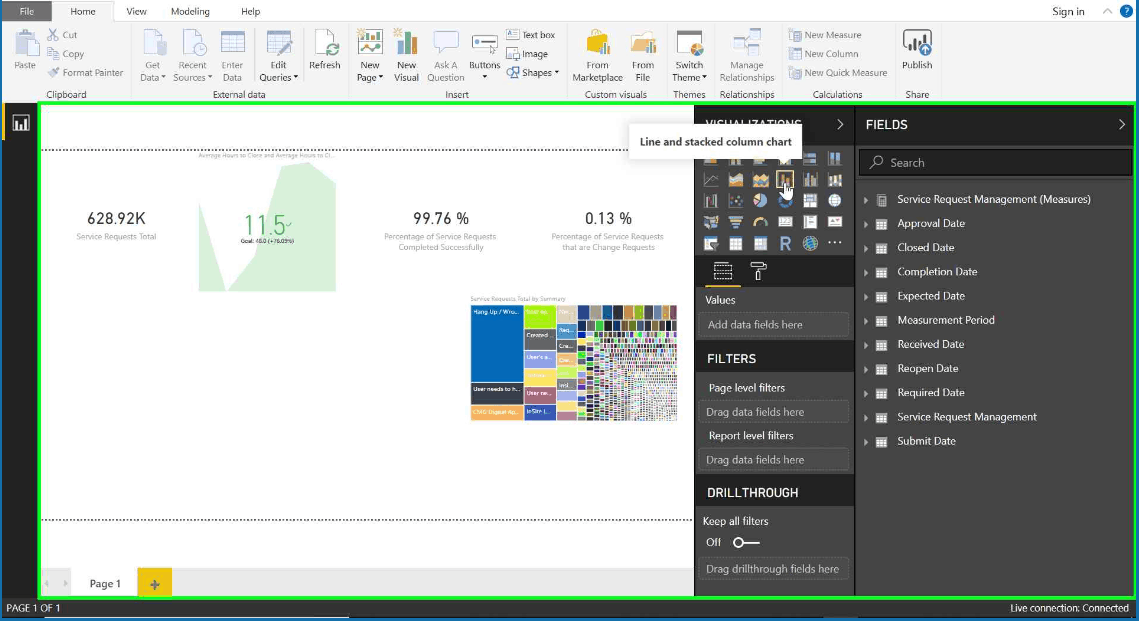Select the Line and clustered column chart
The width and height of the screenshot is (1142, 623).
(x=810, y=179)
